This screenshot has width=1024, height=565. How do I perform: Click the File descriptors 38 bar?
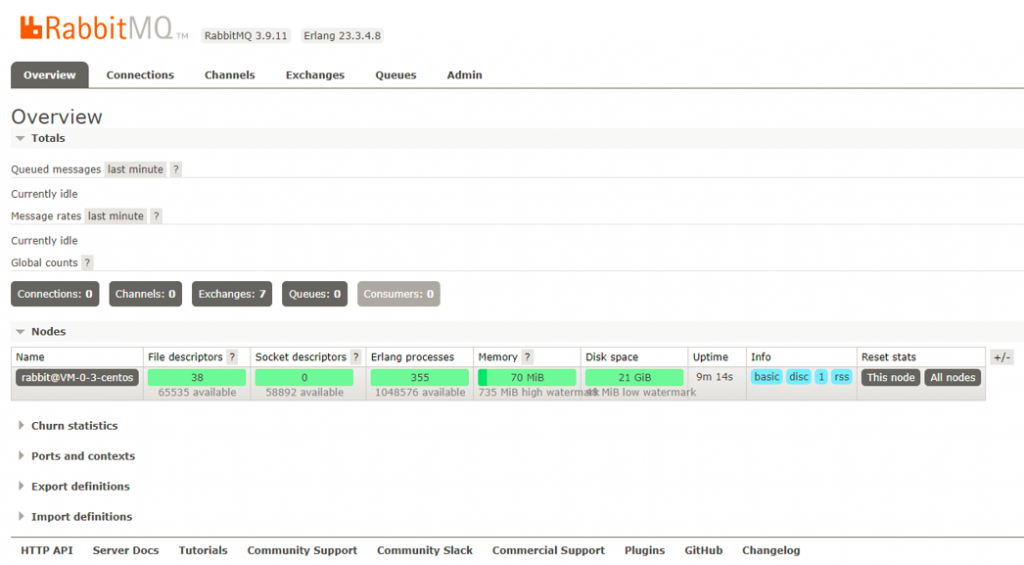point(197,378)
